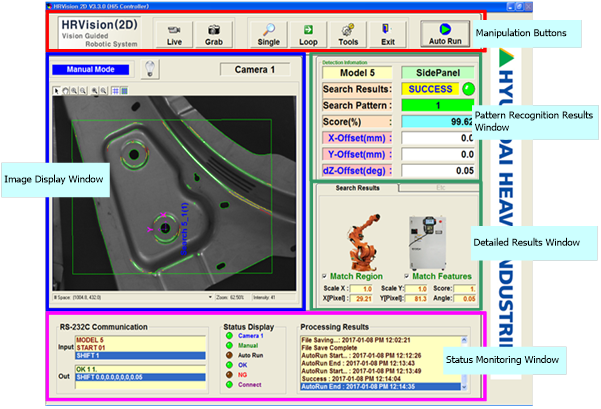This screenshot has width=601, height=409.
Task: Click the robot controller cabinet image
Action: coord(428,243)
